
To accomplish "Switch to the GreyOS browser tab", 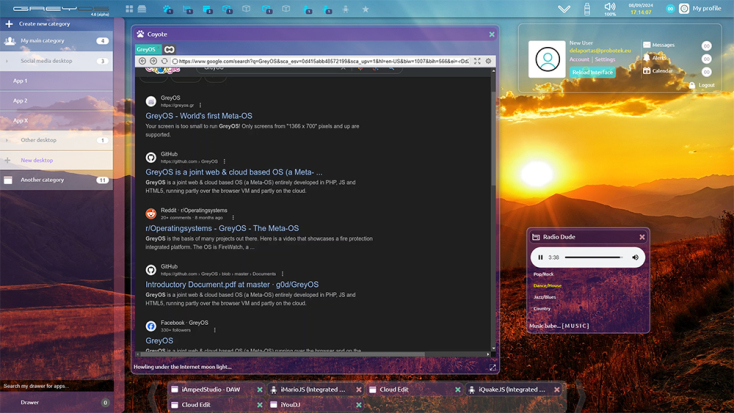I will pyautogui.click(x=147, y=49).
